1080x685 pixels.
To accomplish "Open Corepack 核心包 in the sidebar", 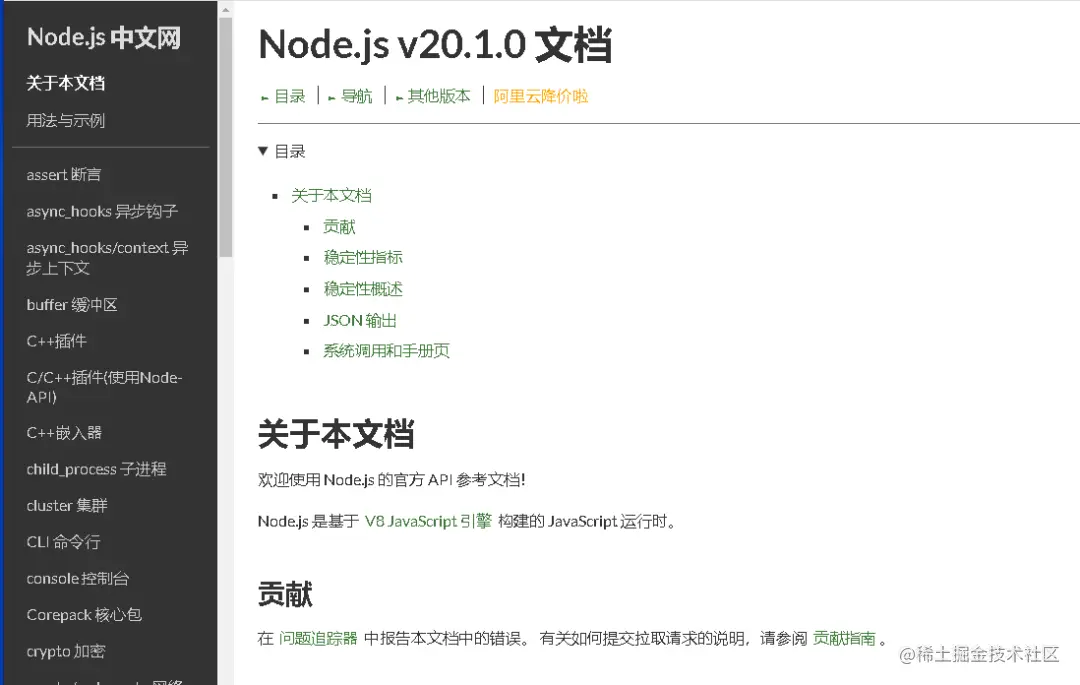I will pyautogui.click(x=84, y=615).
